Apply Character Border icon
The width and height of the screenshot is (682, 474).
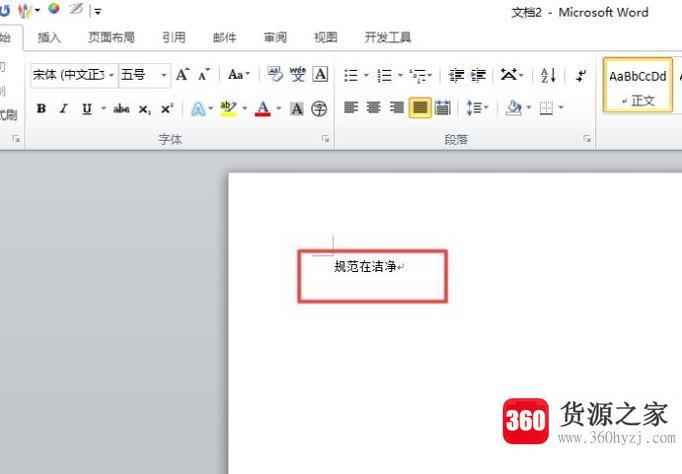coord(321,74)
